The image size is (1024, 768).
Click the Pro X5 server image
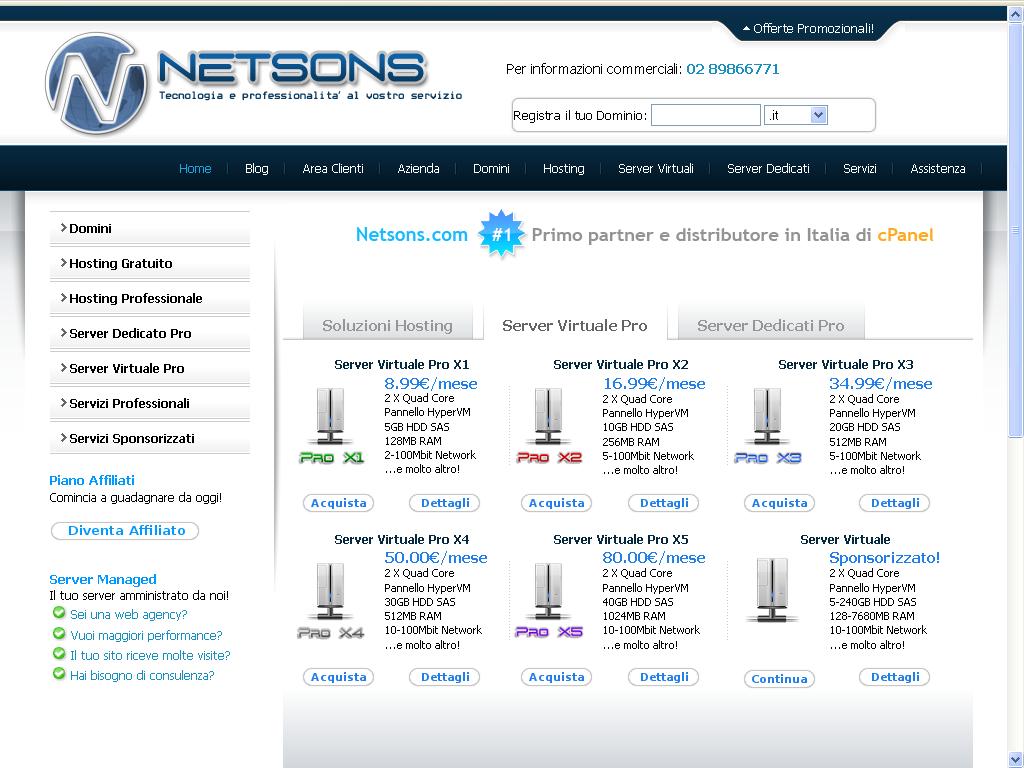click(549, 601)
